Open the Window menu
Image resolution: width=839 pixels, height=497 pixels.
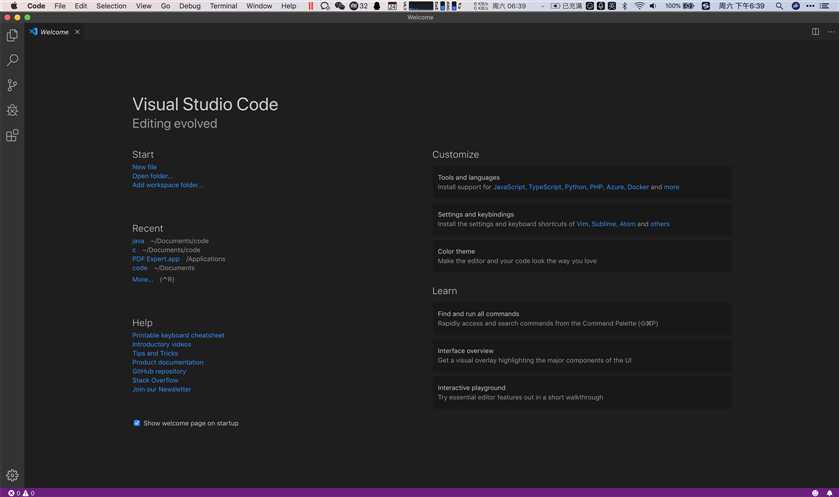click(x=259, y=6)
